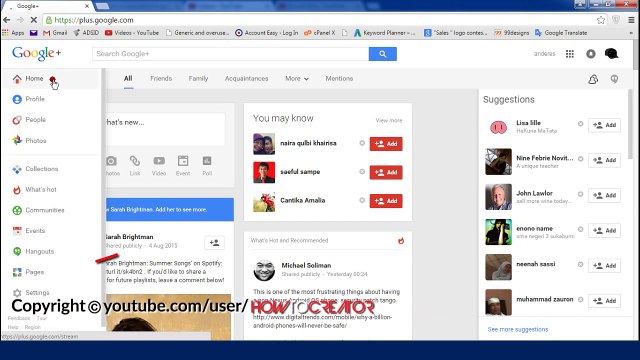Image resolution: width=640 pixels, height=360 pixels.
Task: Add John Lawlor from Suggestions
Action: point(604,196)
